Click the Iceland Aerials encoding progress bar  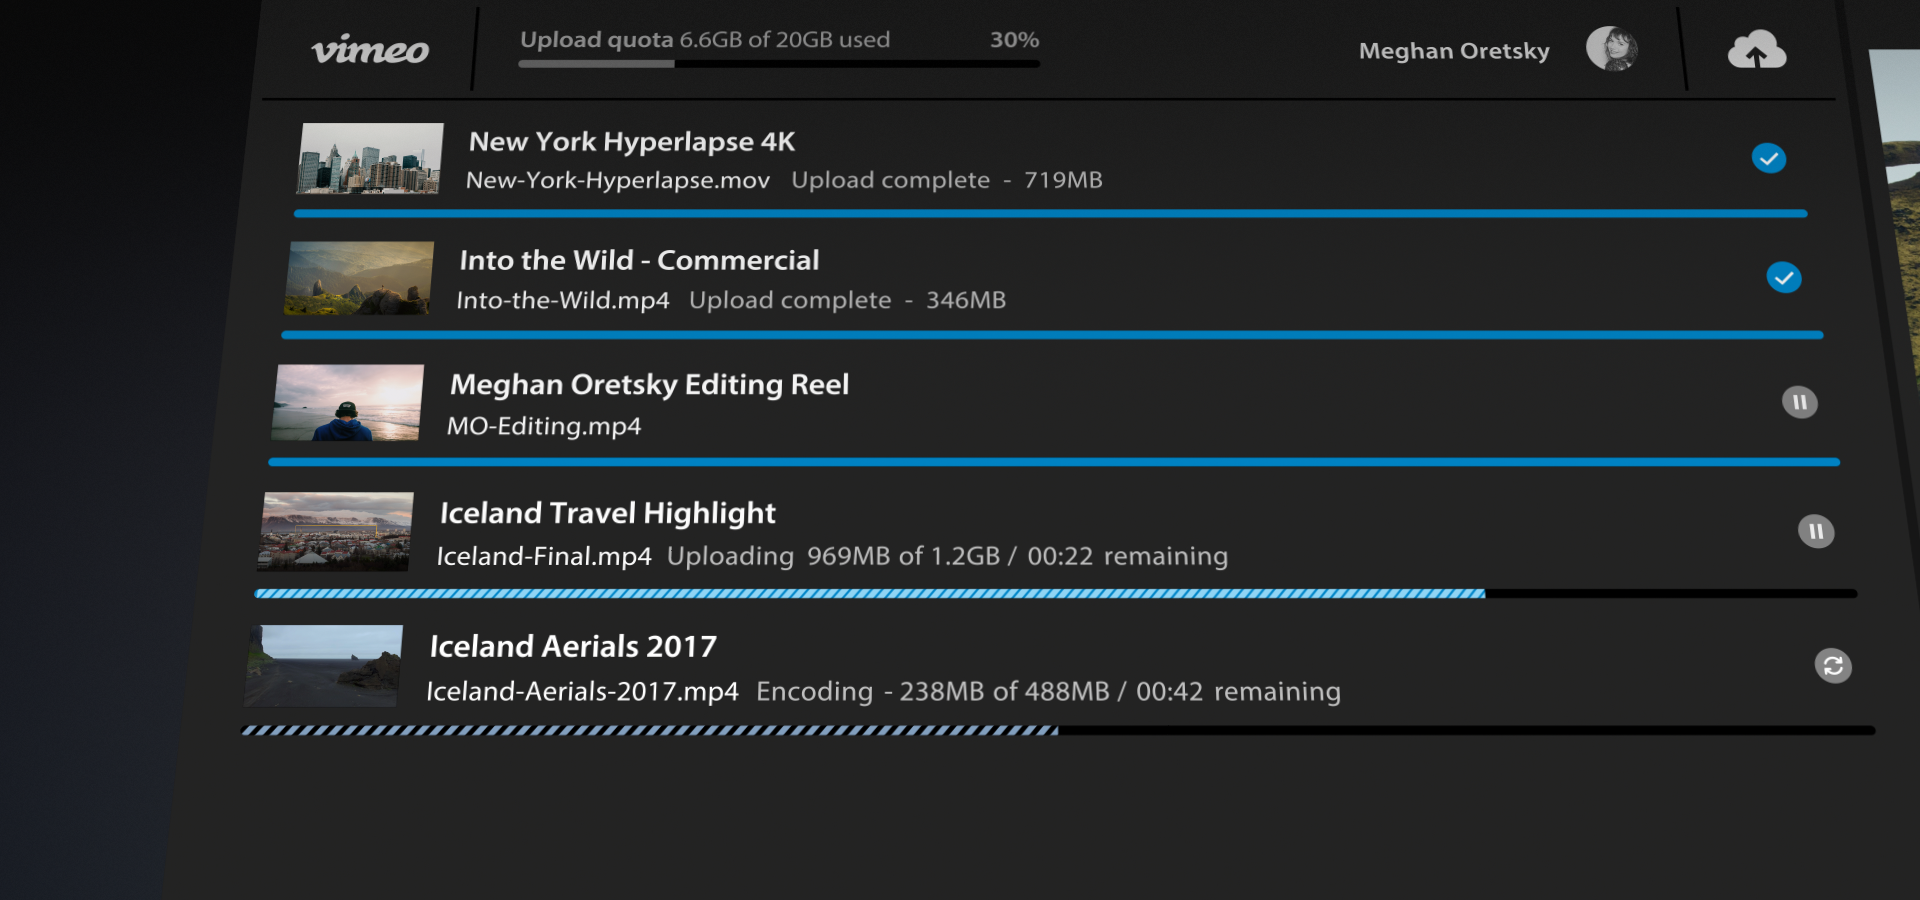[1058, 731]
